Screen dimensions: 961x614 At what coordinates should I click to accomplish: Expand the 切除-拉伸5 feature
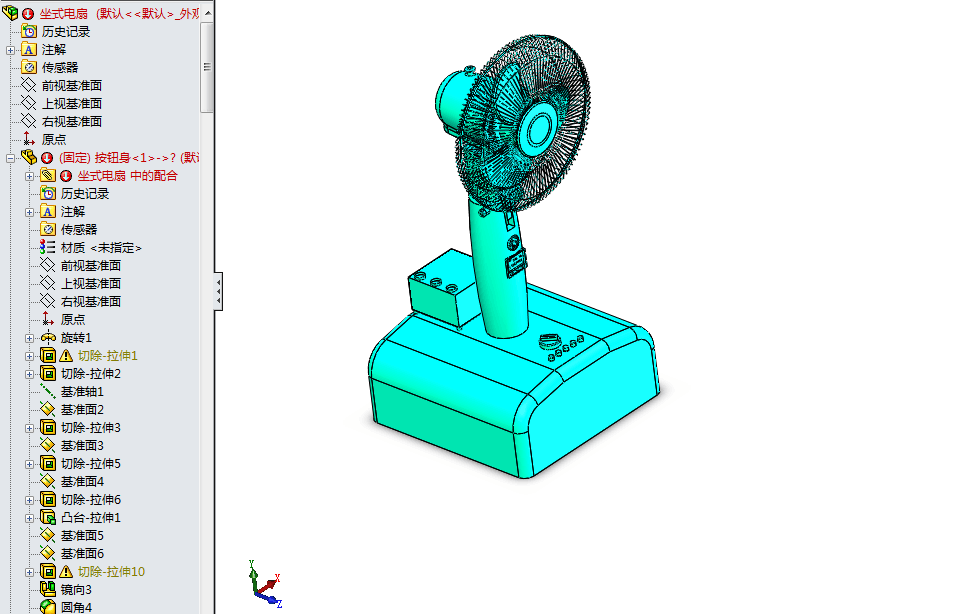29,464
